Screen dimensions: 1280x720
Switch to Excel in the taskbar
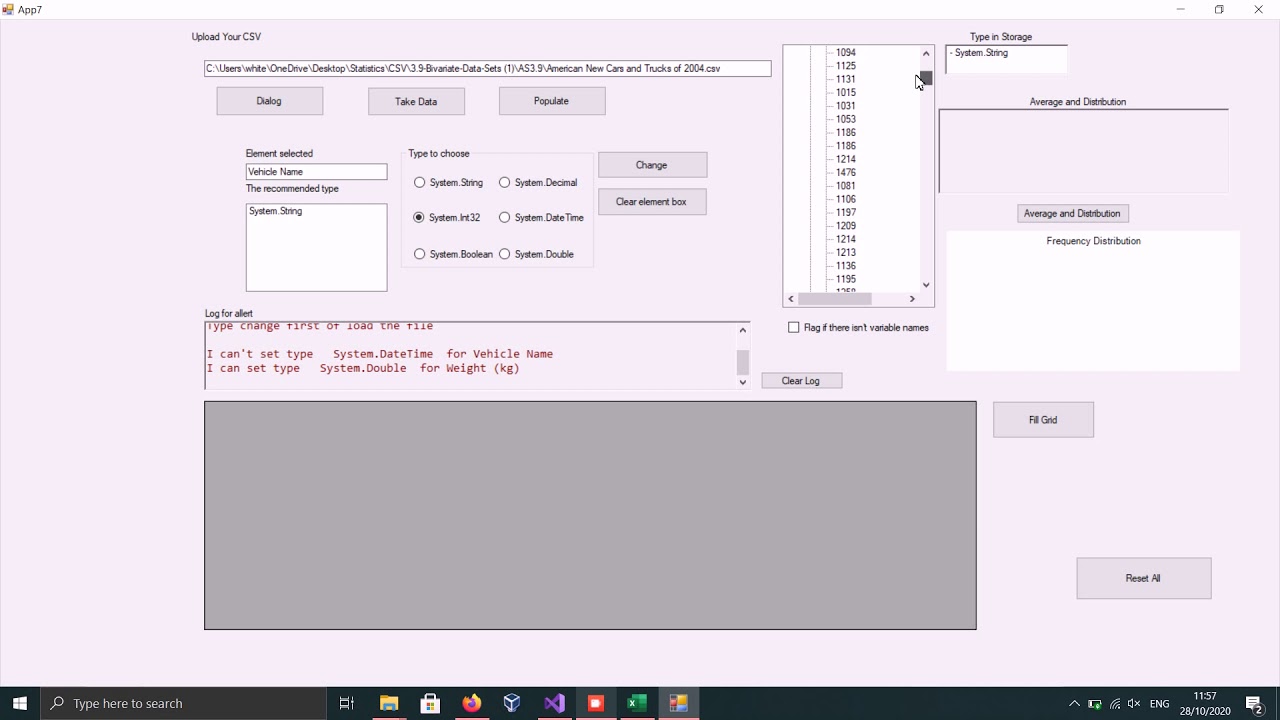pyautogui.click(x=636, y=703)
